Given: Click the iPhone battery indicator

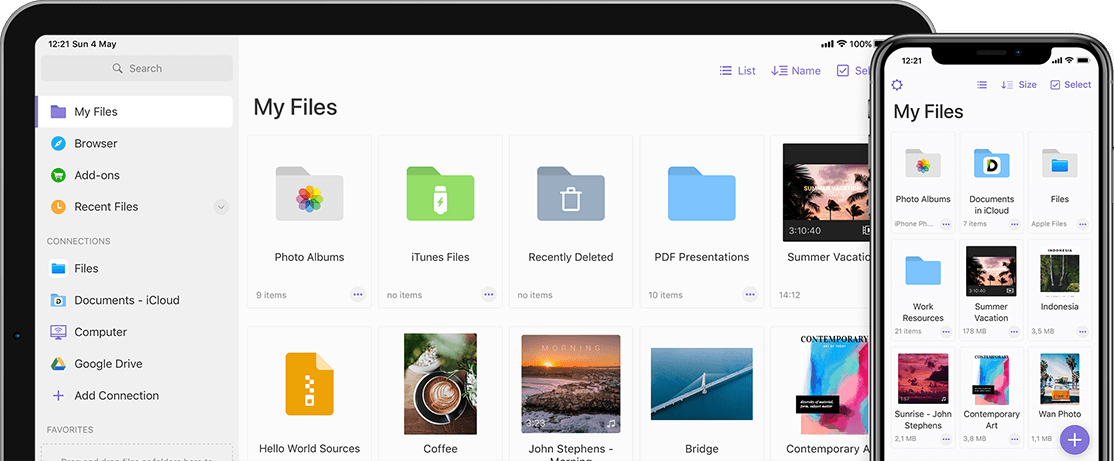Looking at the screenshot, I should pyautogui.click(x=1083, y=60).
